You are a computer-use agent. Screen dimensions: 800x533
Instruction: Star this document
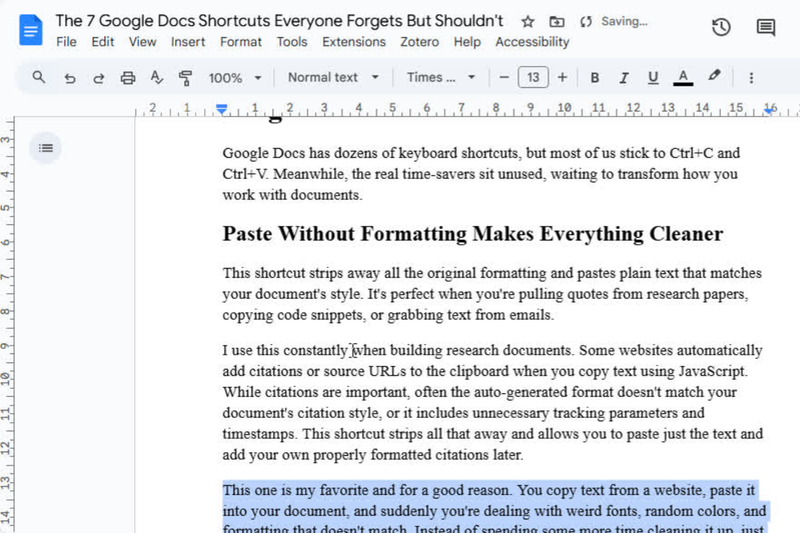[x=528, y=21]
